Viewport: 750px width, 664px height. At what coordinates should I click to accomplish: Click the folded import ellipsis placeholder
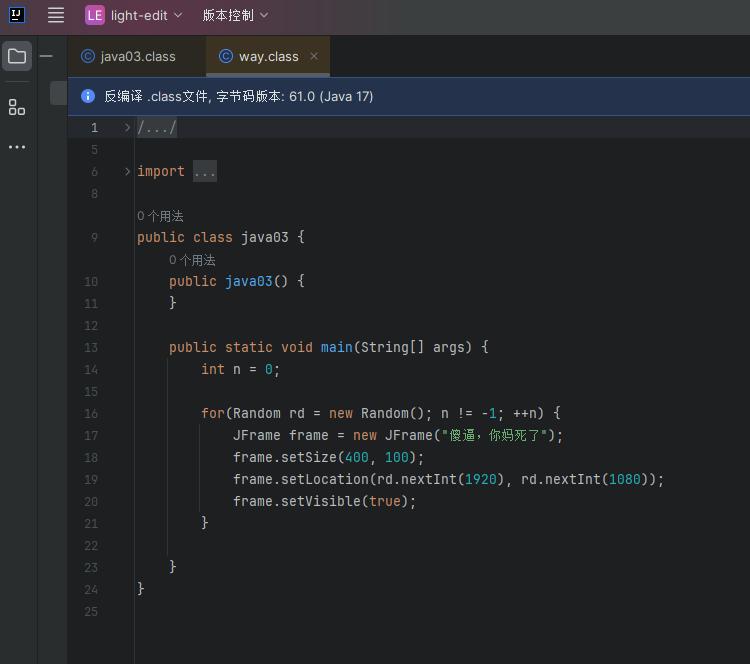(x=204, y=171)
